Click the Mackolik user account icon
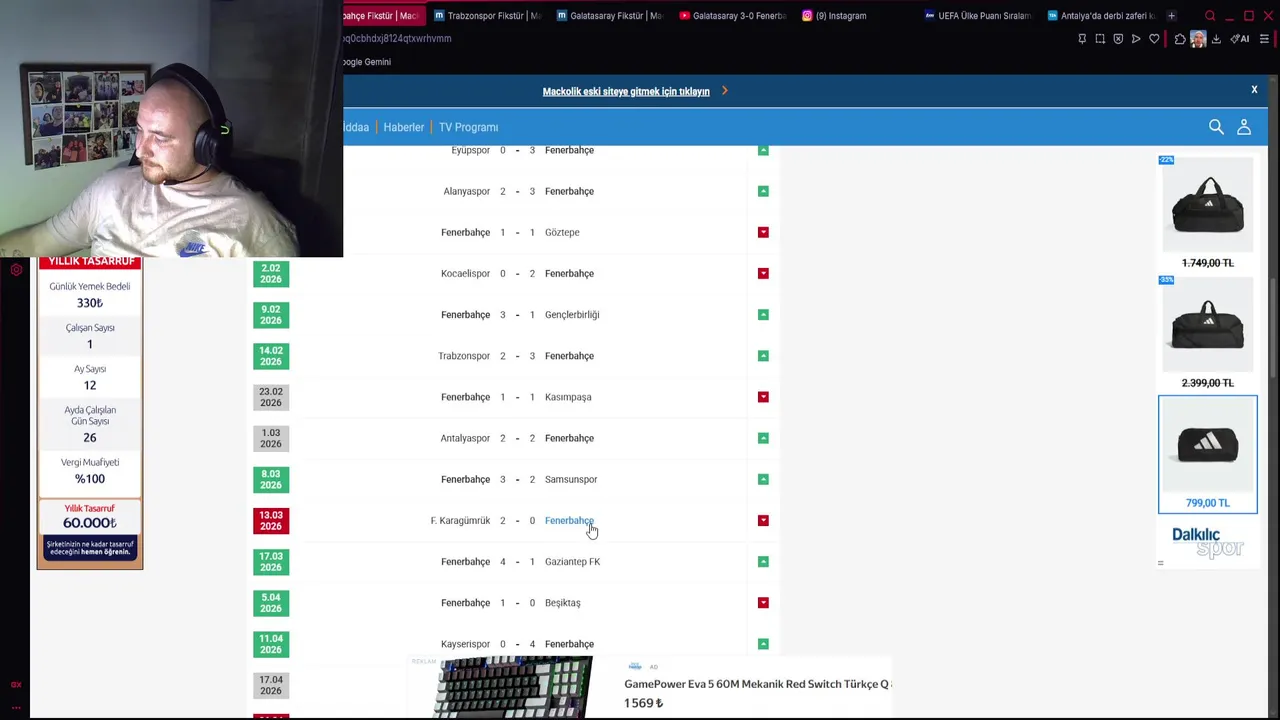 1244,127
